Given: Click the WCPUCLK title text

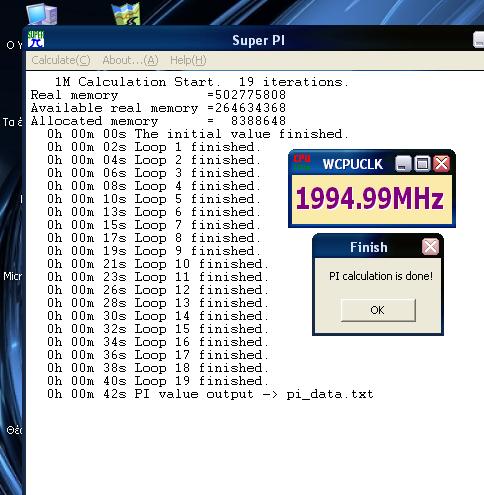Looking at the screenshot, I should (x=353, y=164).
